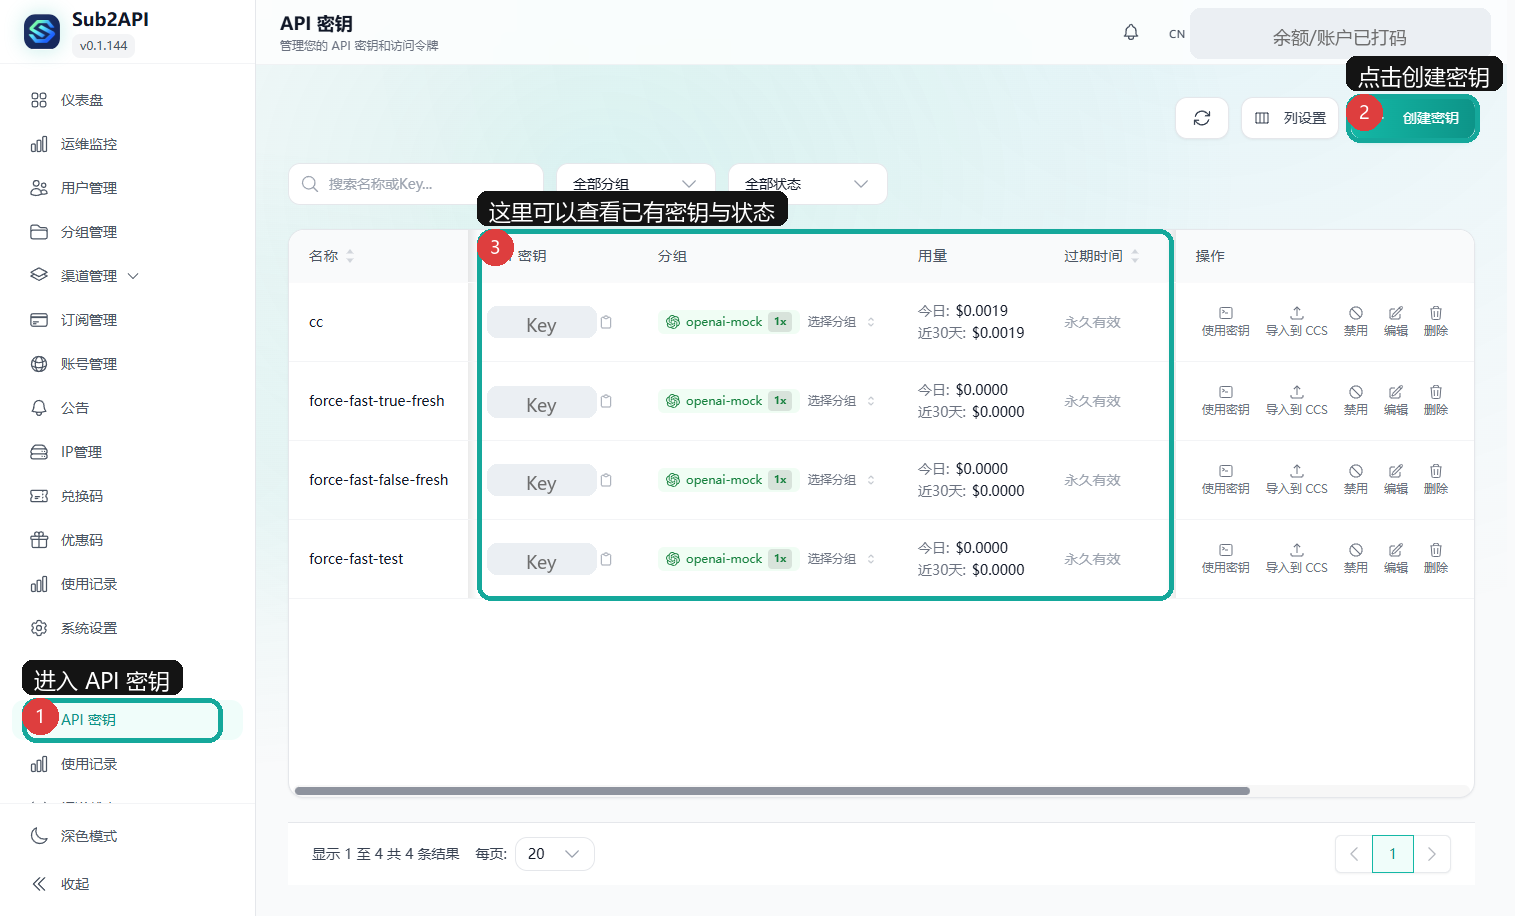
Task: Disable the force-fast-test key
Action: coord(1356,558)
